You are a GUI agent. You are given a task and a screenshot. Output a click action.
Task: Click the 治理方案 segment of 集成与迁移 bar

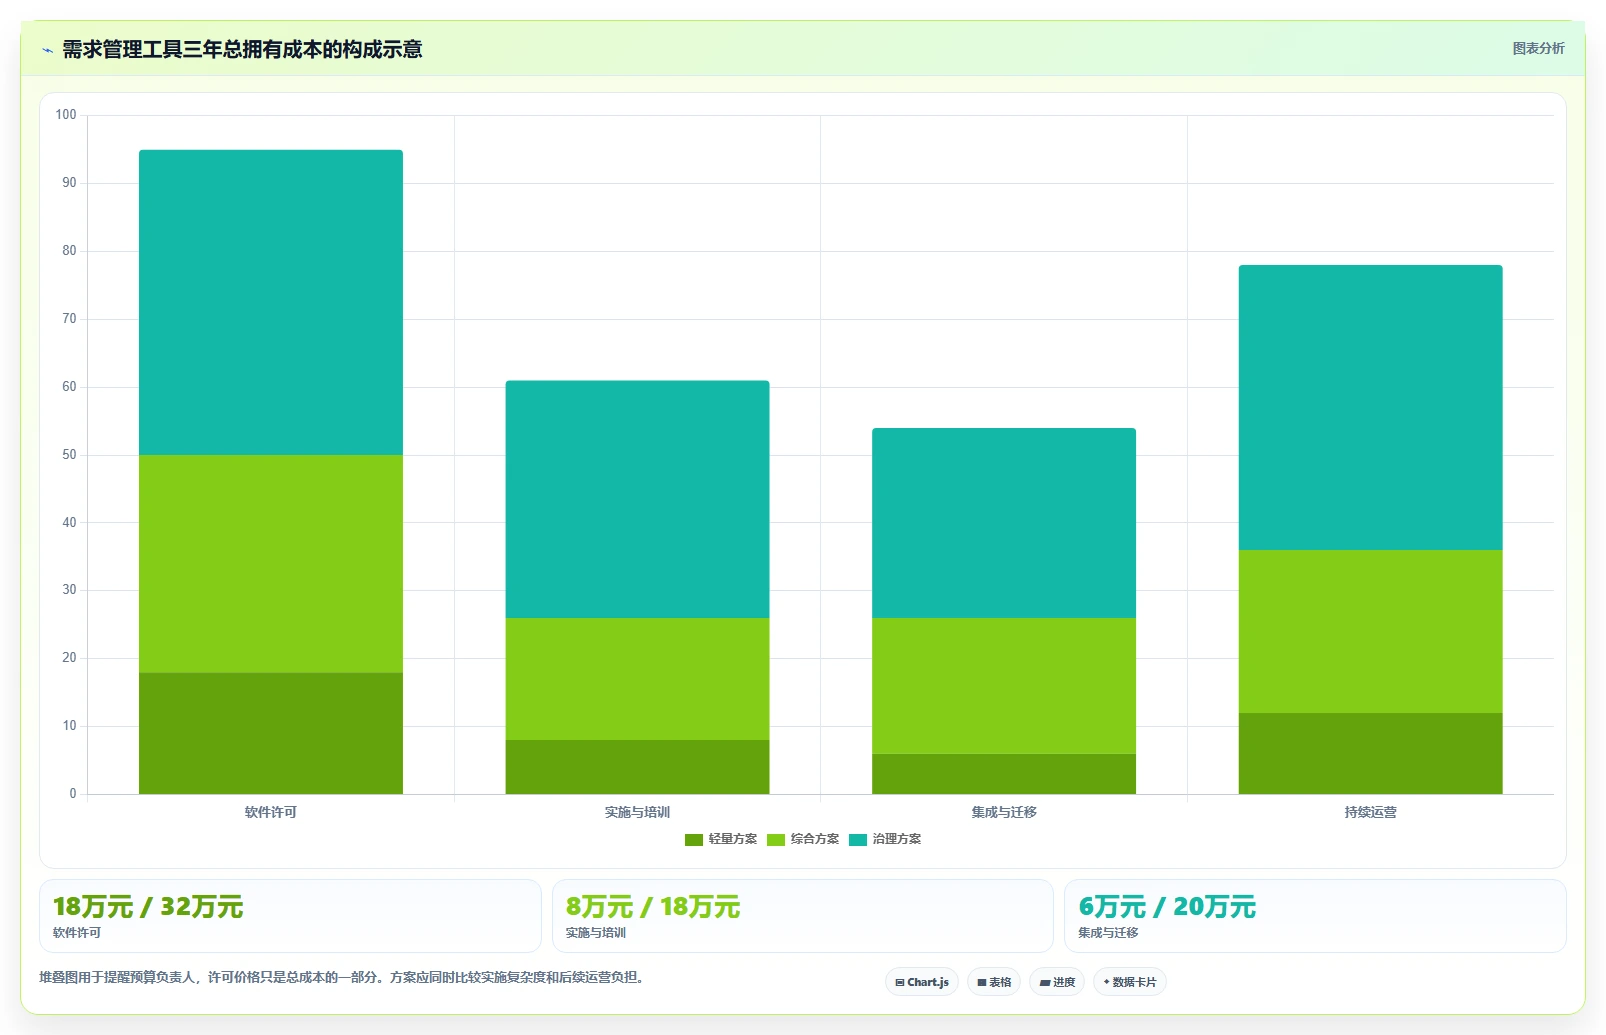[x=1004, y=523]
